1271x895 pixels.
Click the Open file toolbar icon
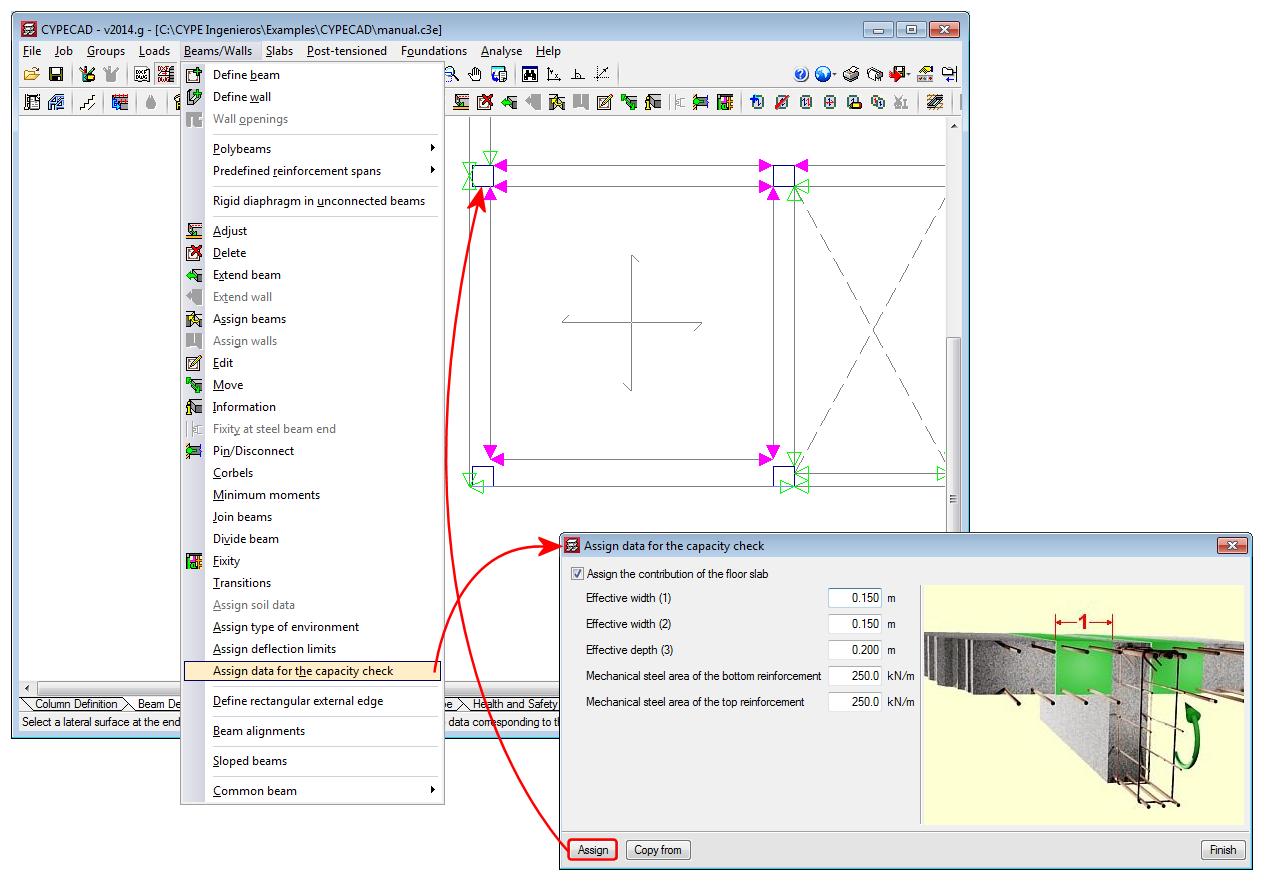coord(31,74)
